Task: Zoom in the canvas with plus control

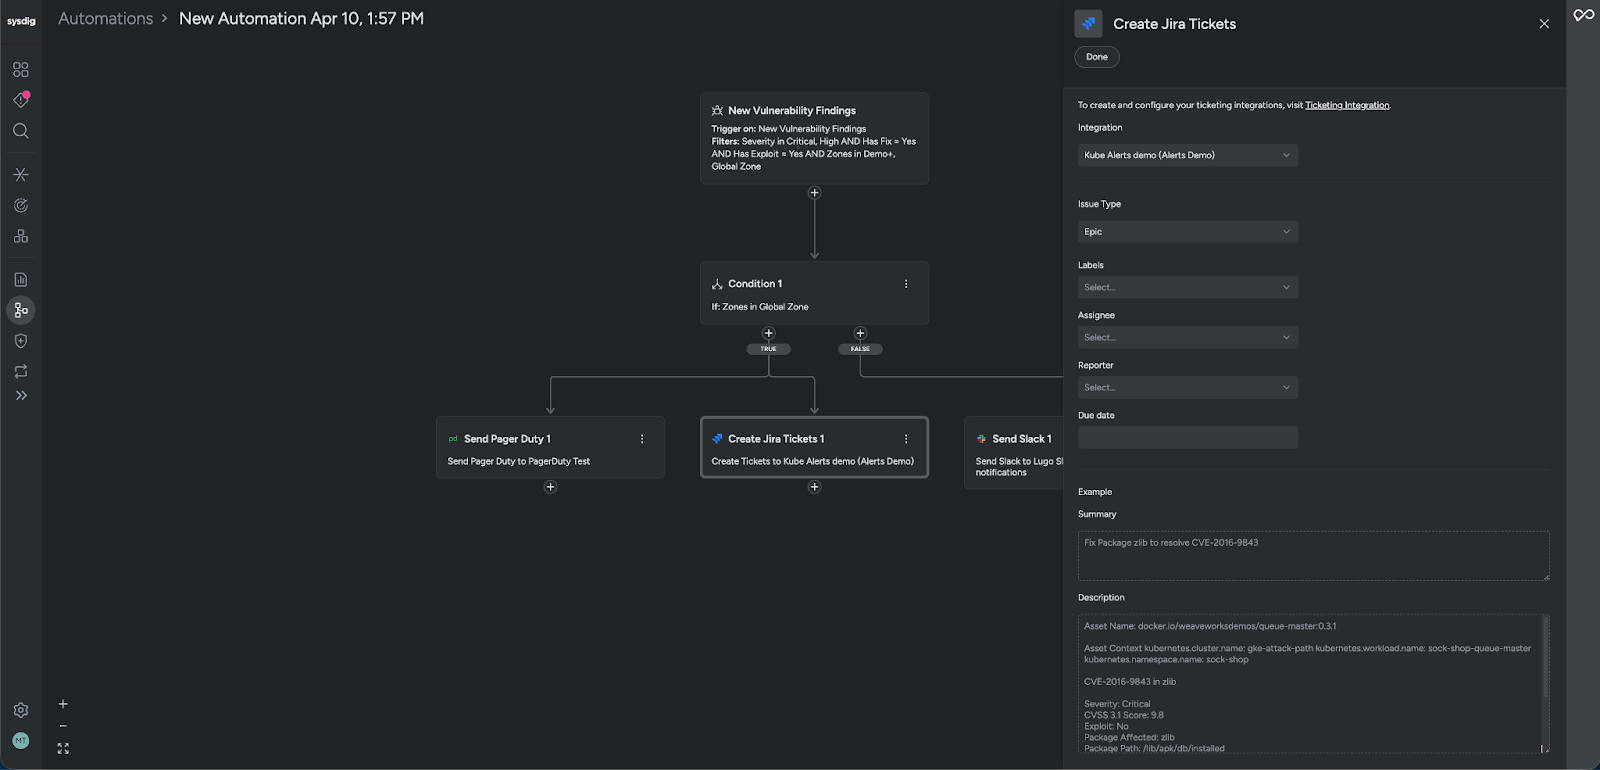Action: click(x=63, y=704)
